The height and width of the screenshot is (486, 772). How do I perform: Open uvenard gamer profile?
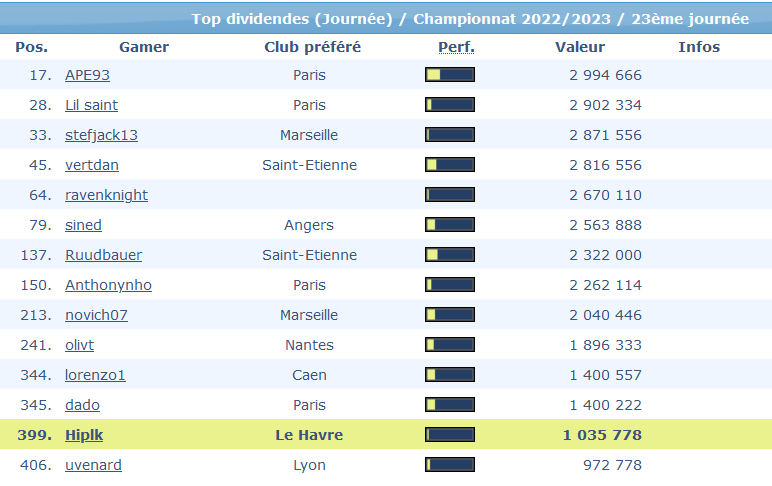click(x=93, y=465)
